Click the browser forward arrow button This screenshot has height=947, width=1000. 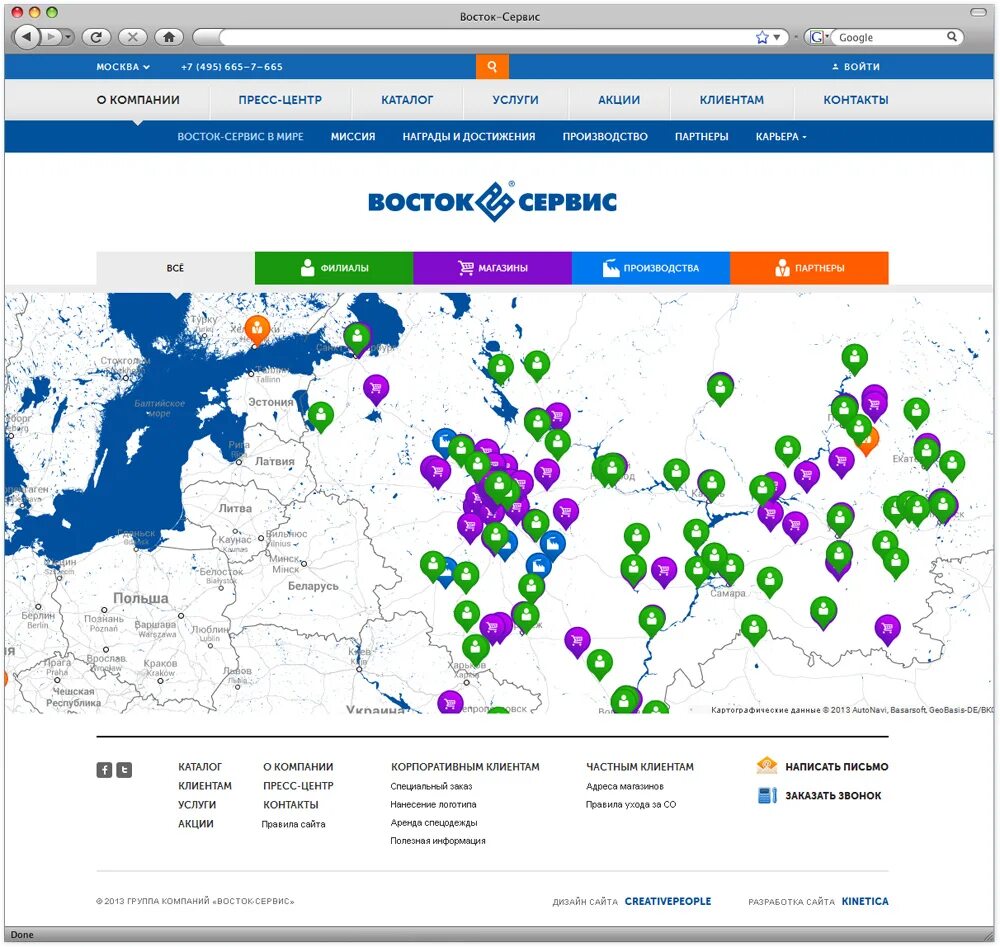51,37
